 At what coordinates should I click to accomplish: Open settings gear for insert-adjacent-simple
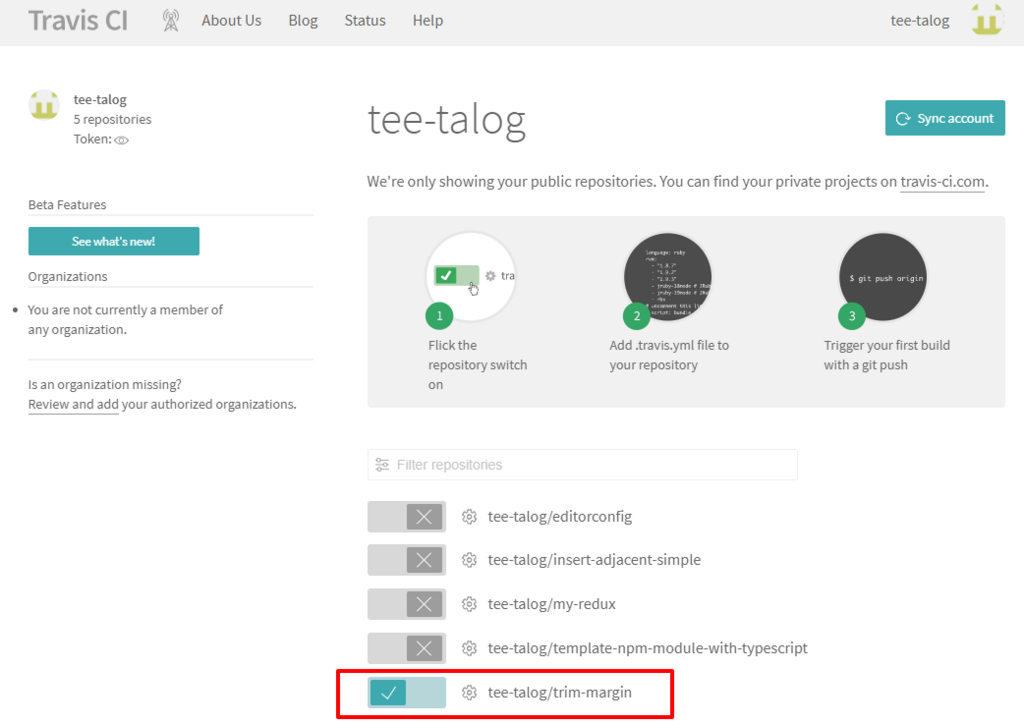469,560
